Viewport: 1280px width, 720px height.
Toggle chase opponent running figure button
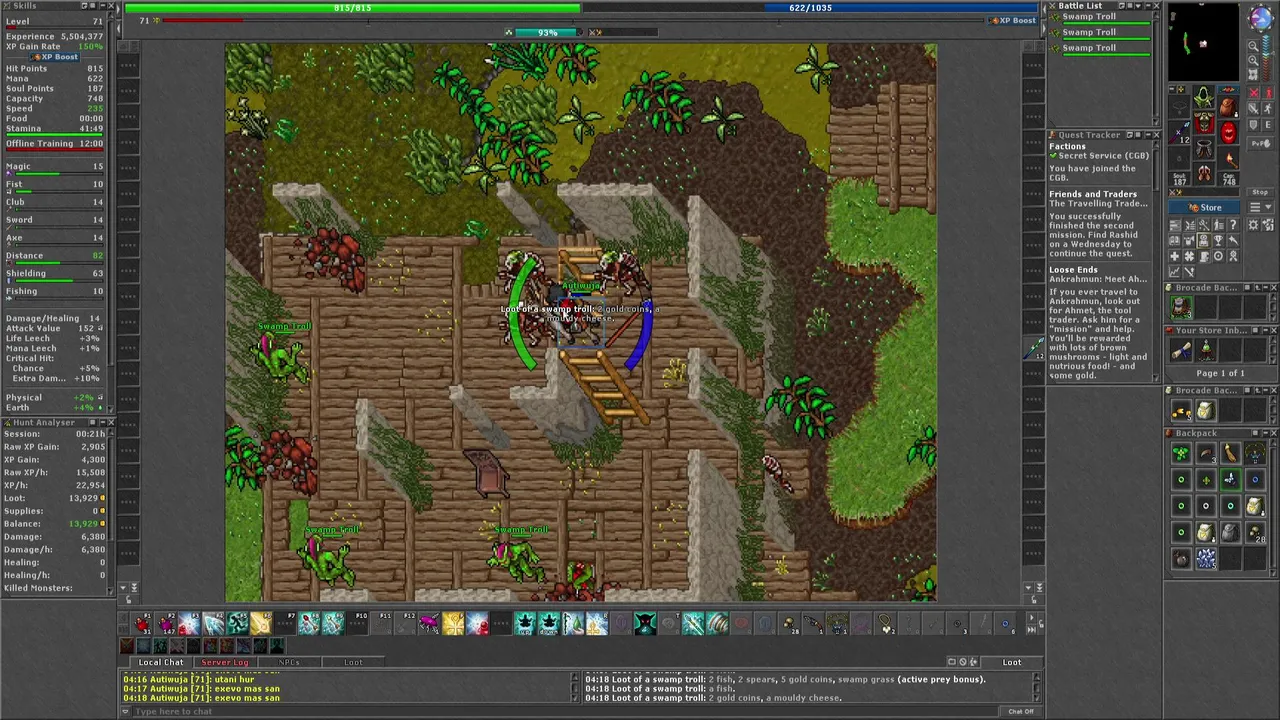pyautogui.click(x=1268, y=108)
